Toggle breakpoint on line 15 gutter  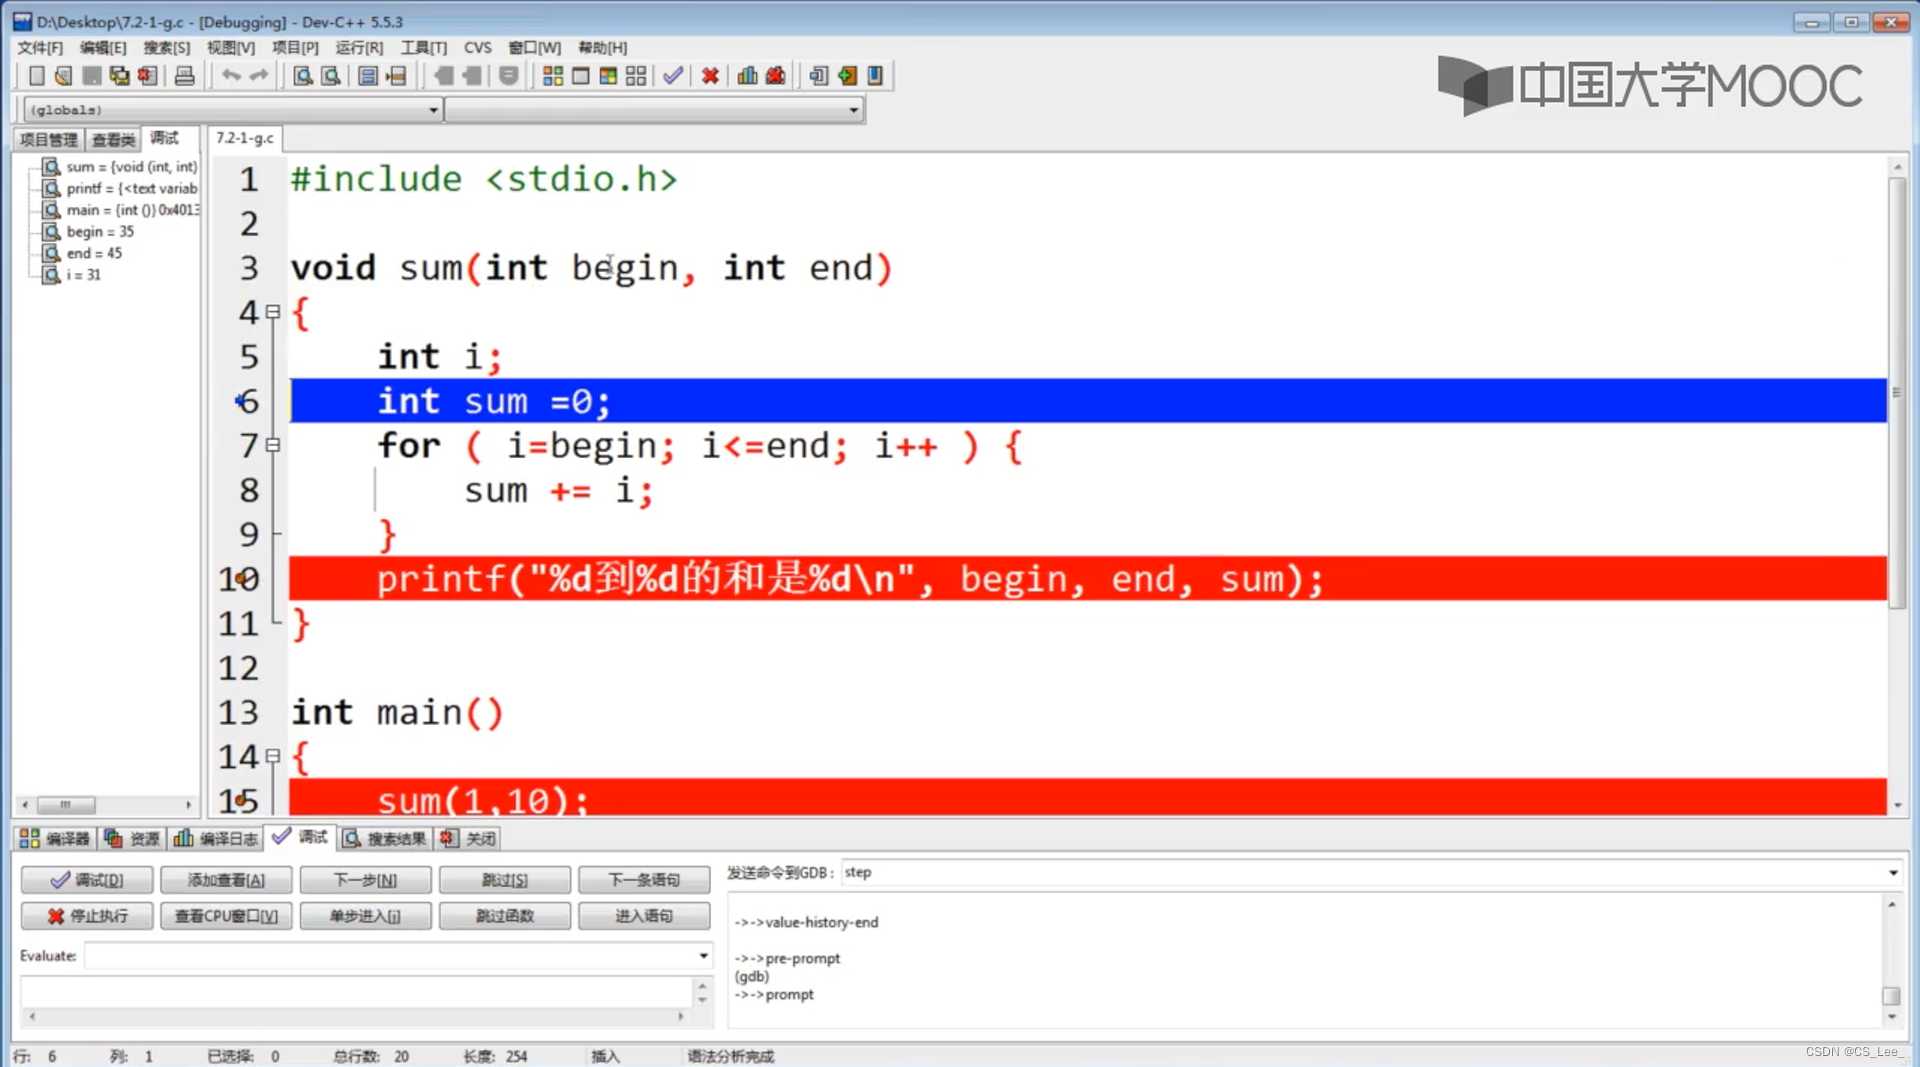(240, 800)
